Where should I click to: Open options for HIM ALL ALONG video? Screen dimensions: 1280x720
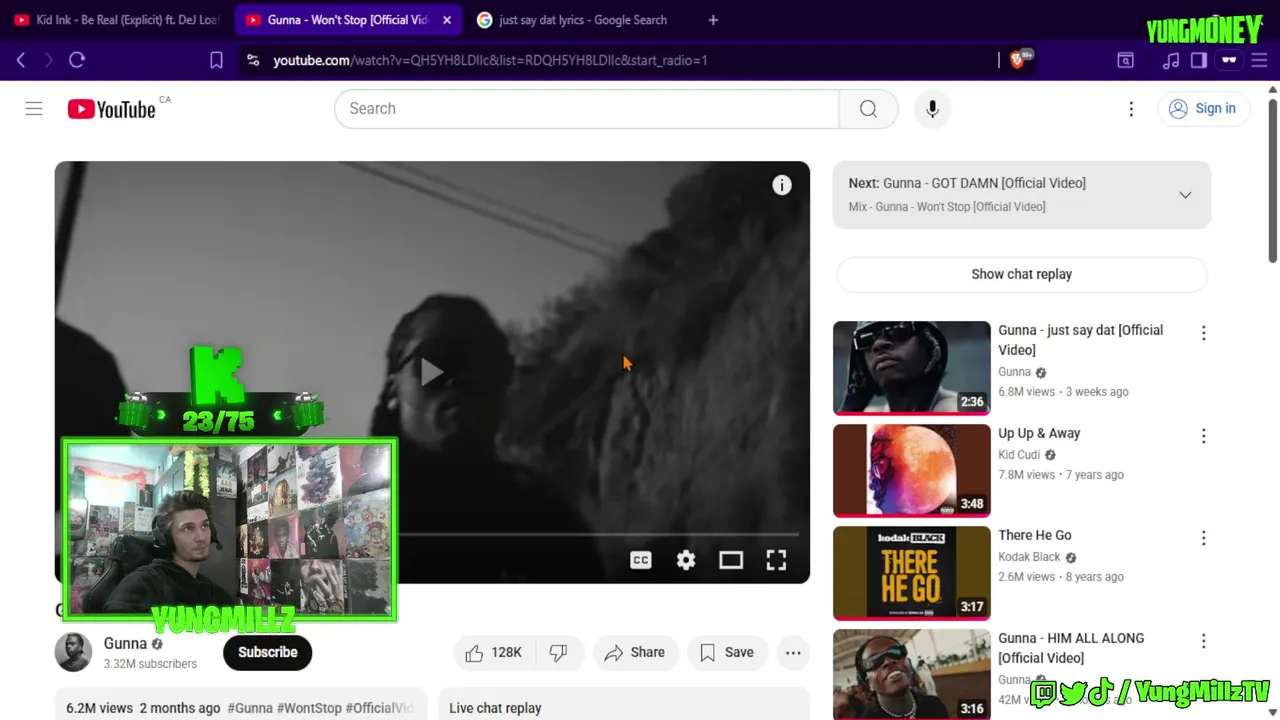click(1203, 641)
